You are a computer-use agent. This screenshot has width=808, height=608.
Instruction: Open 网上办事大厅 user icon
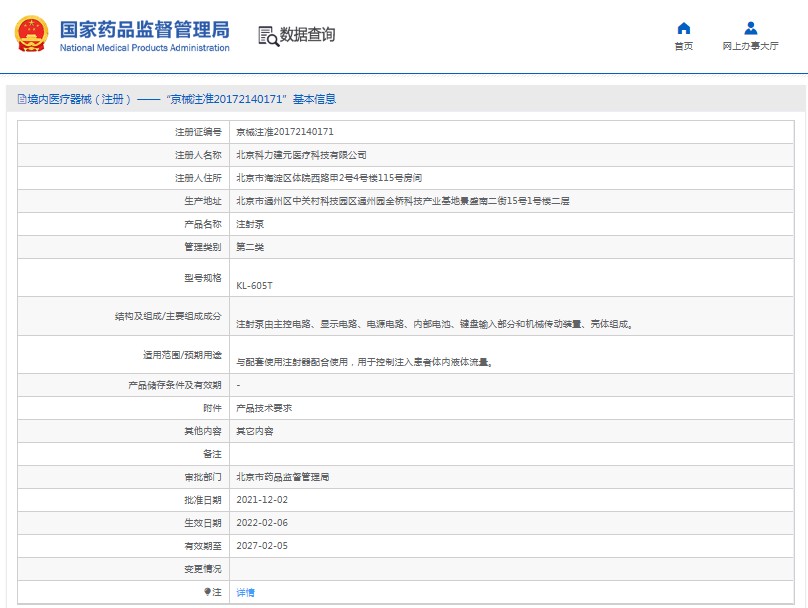tap(751, 28)
